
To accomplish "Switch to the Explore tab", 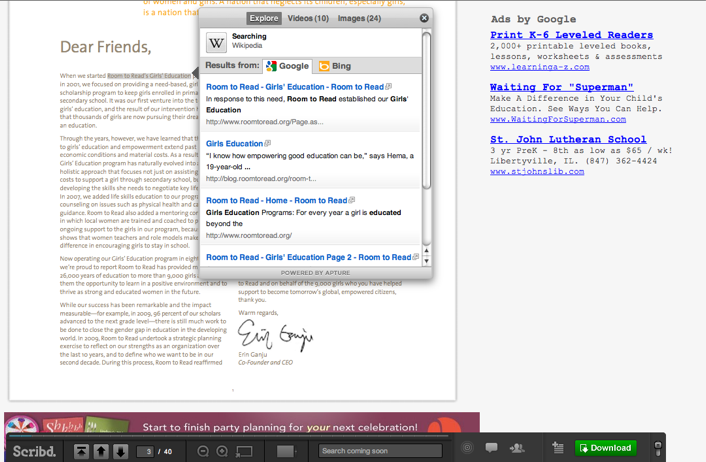I will 264,18.
